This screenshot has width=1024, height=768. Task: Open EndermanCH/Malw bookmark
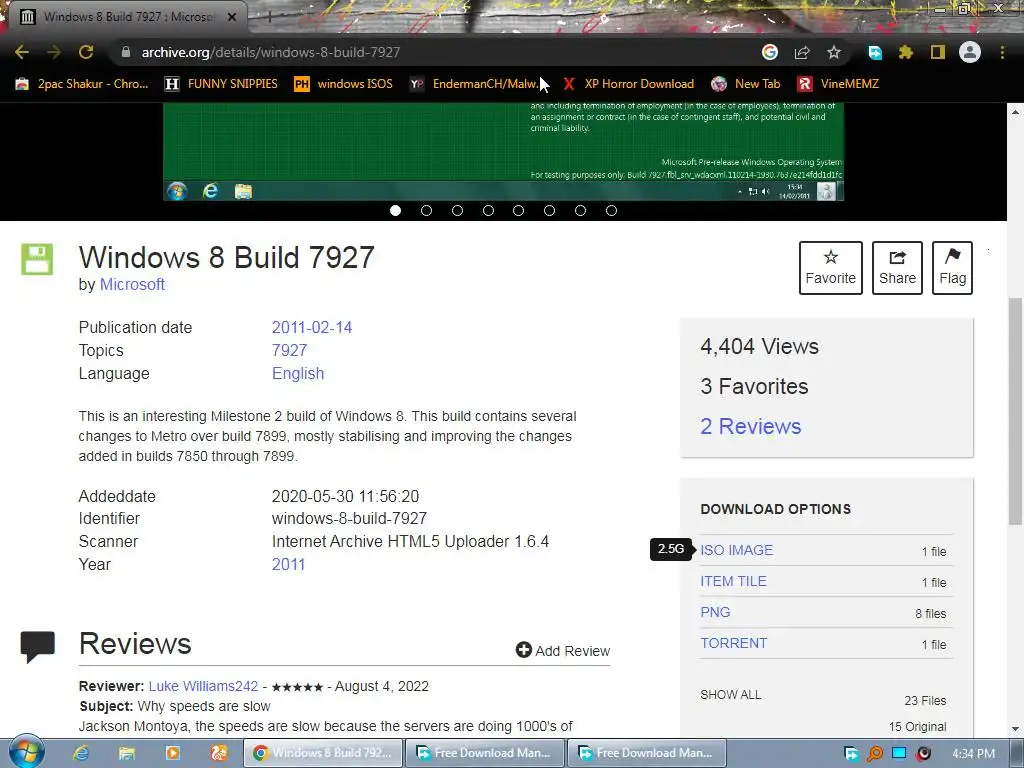[473, 84]
